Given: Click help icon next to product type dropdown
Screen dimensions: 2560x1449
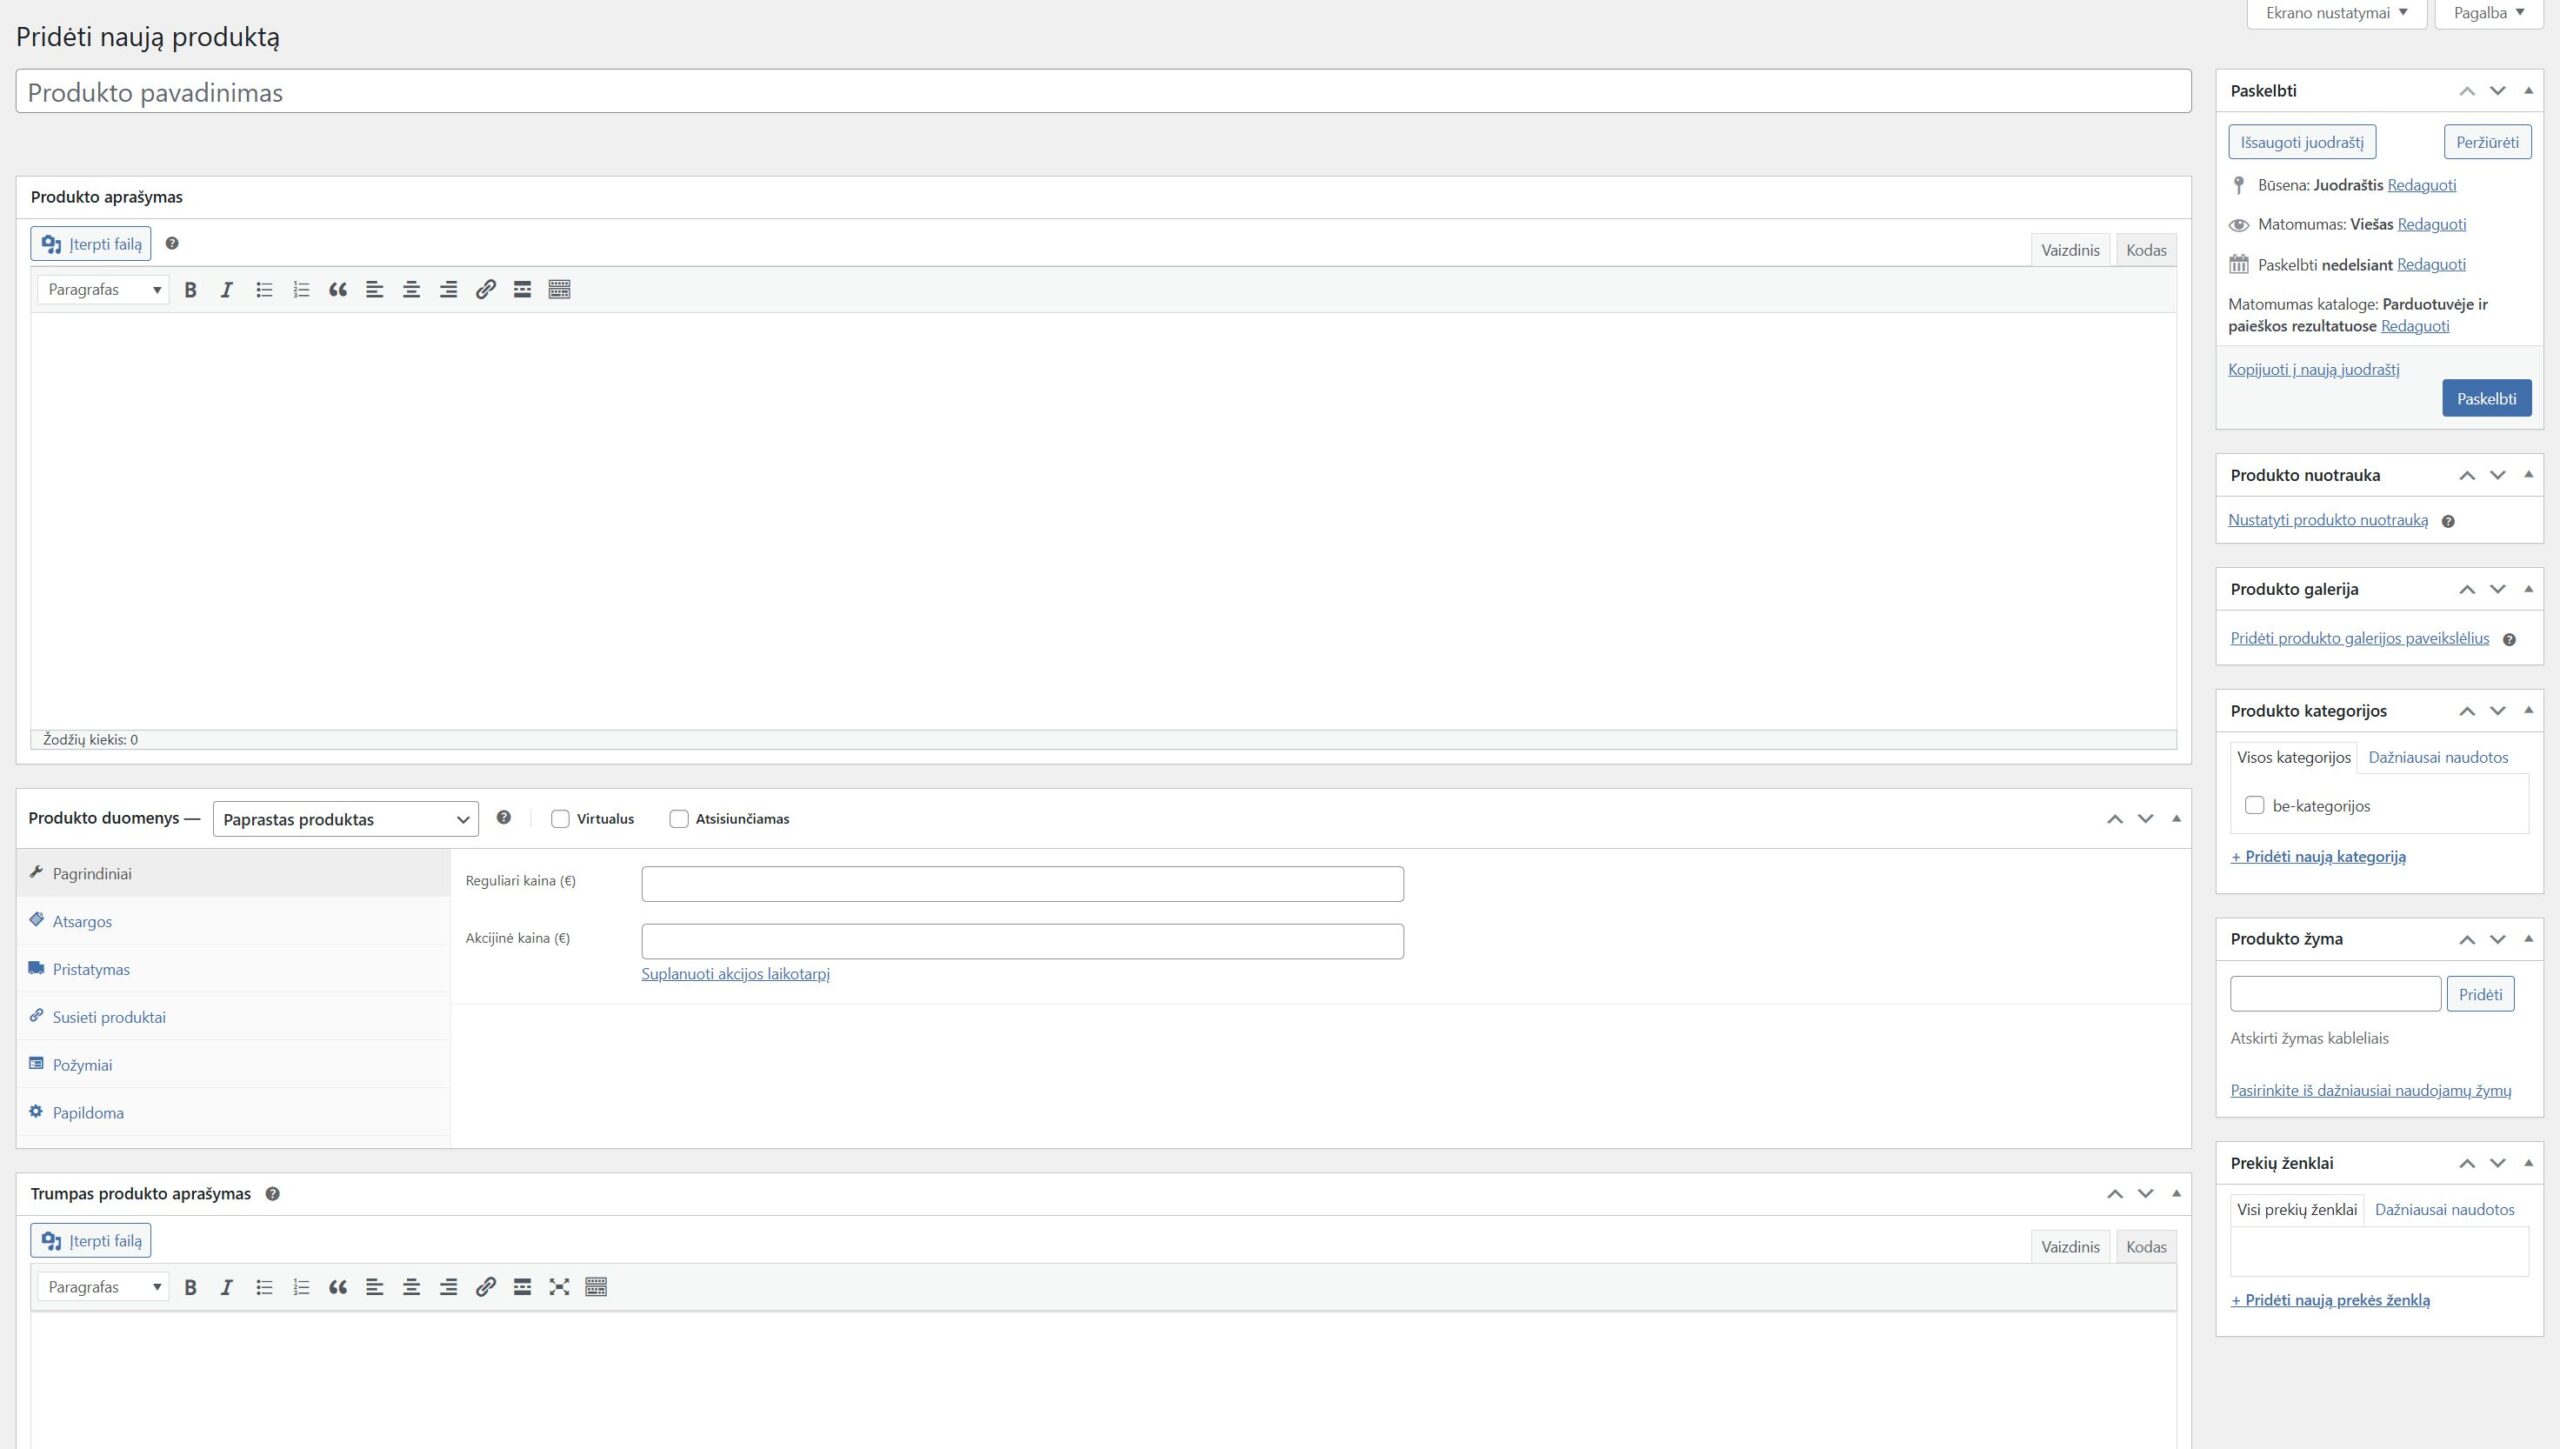Looking at the screenshot, I should pyautogui.click(x=504, y=818).
